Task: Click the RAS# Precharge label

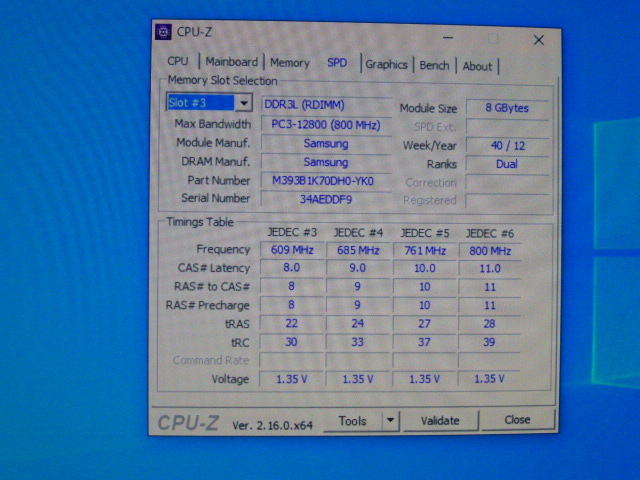Action: coord(207,305)
